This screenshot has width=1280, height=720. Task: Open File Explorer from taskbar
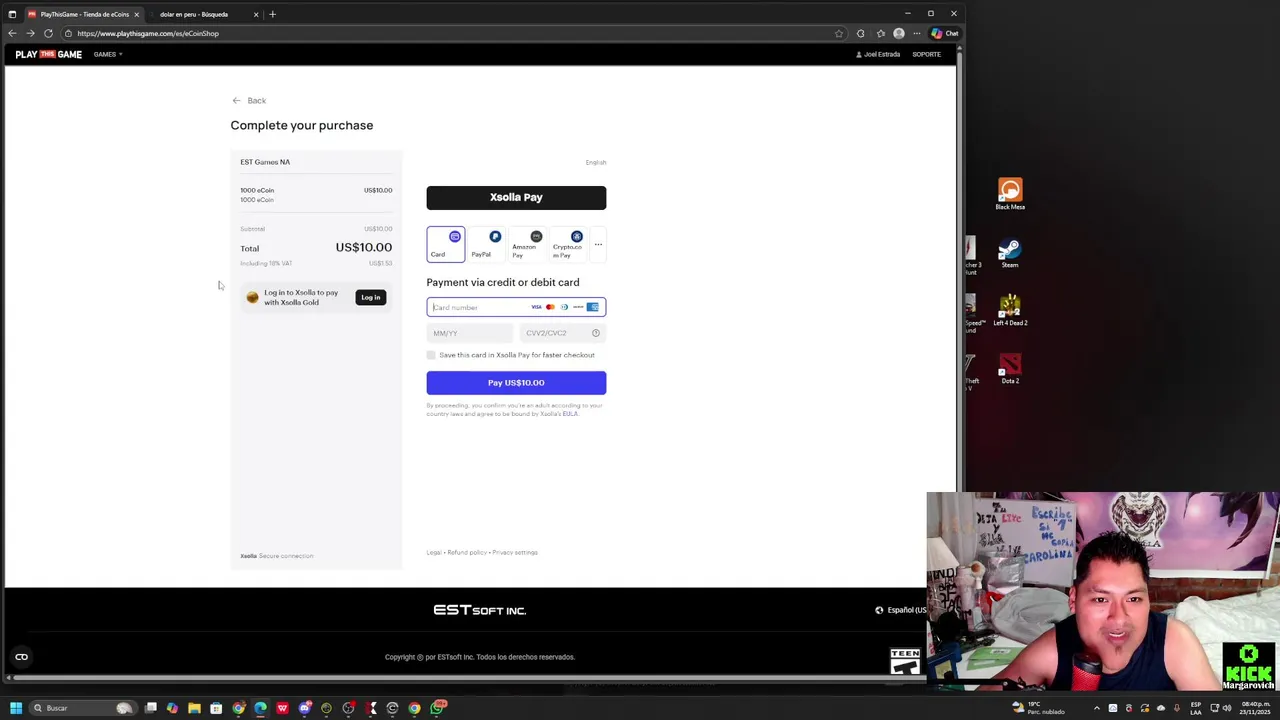click(194, 708)
